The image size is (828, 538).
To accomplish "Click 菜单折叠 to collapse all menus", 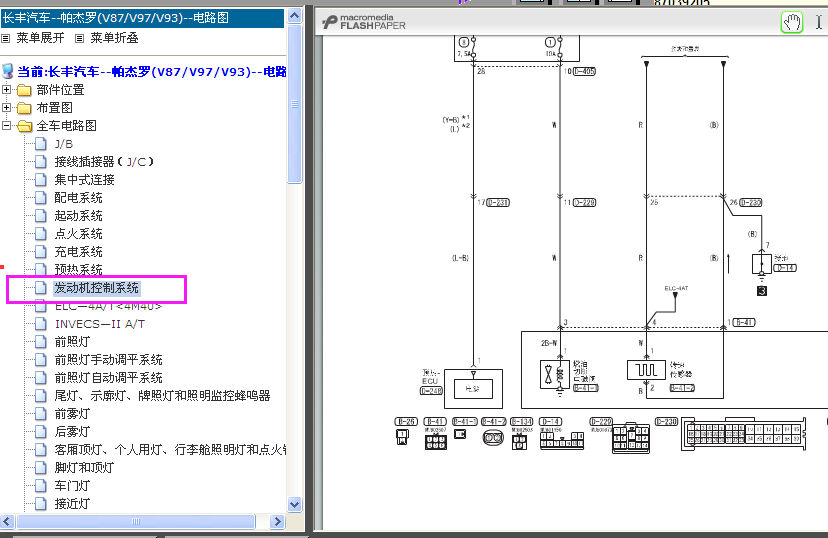I will [x=113, y=38].
